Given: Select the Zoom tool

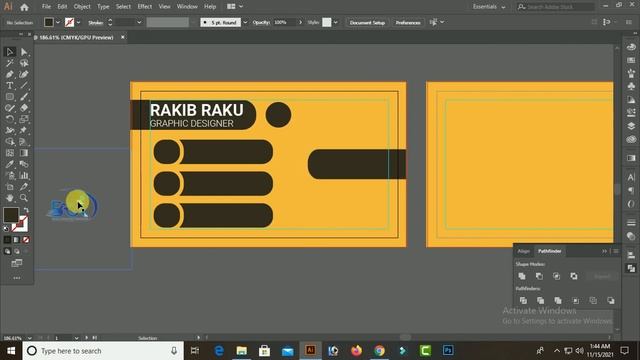Looking at the screenshot, I should coord(24,198).
